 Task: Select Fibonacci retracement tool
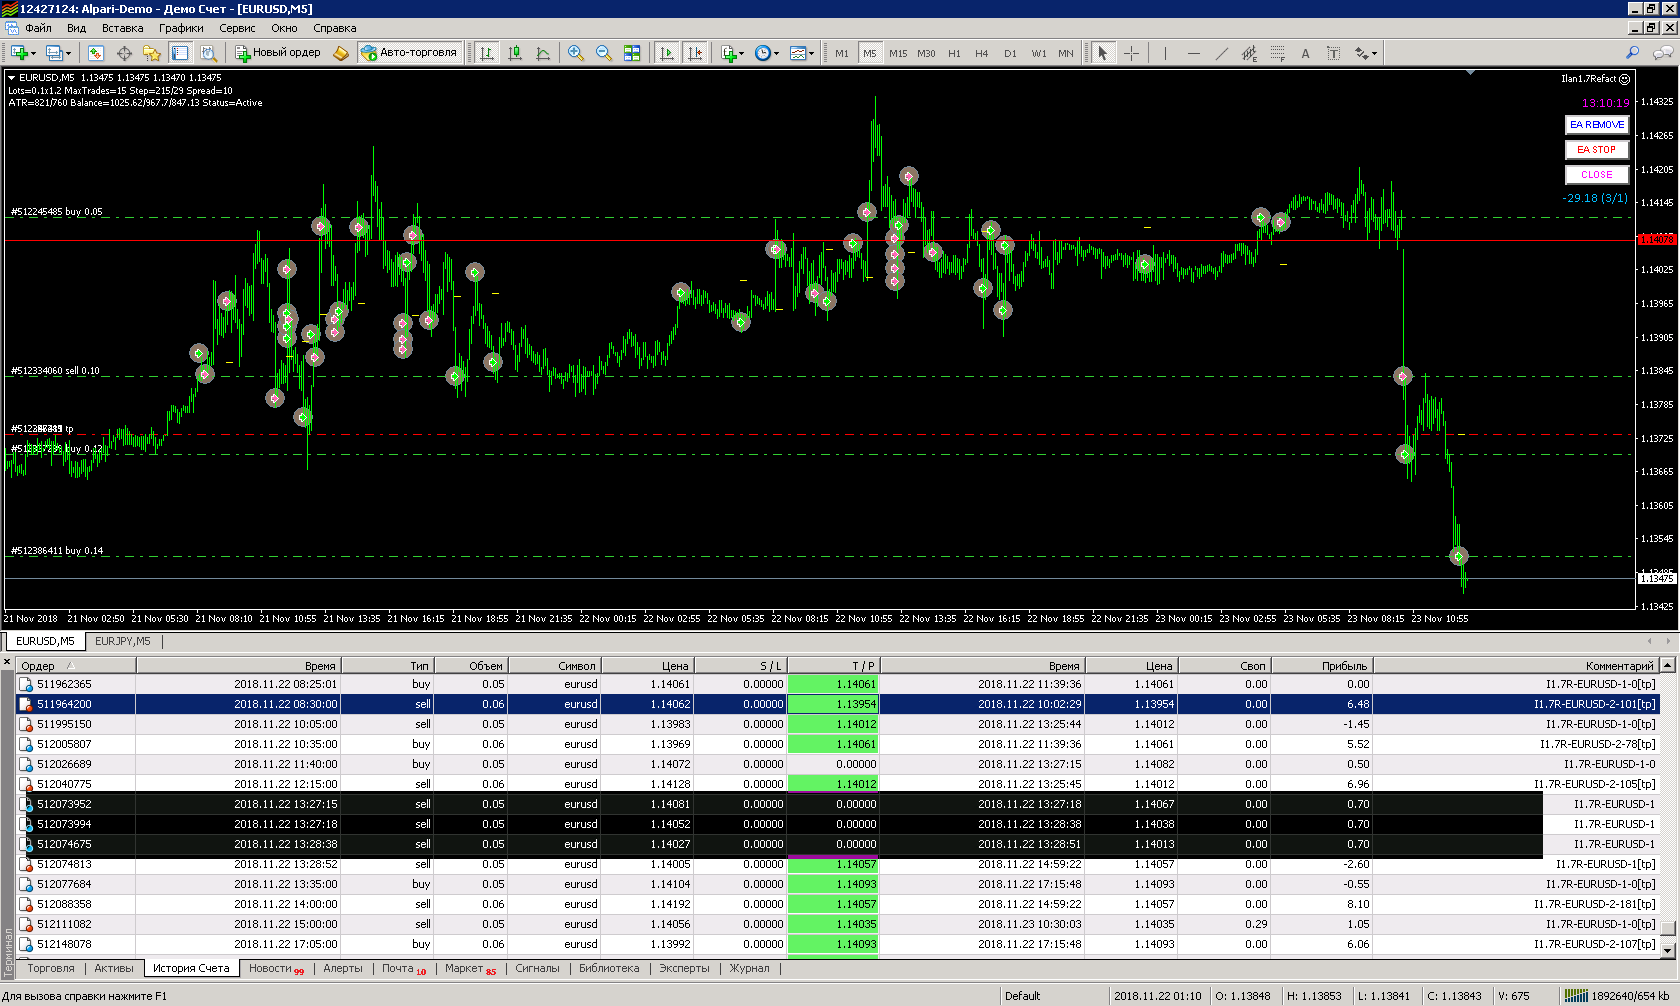(1277, 53)
